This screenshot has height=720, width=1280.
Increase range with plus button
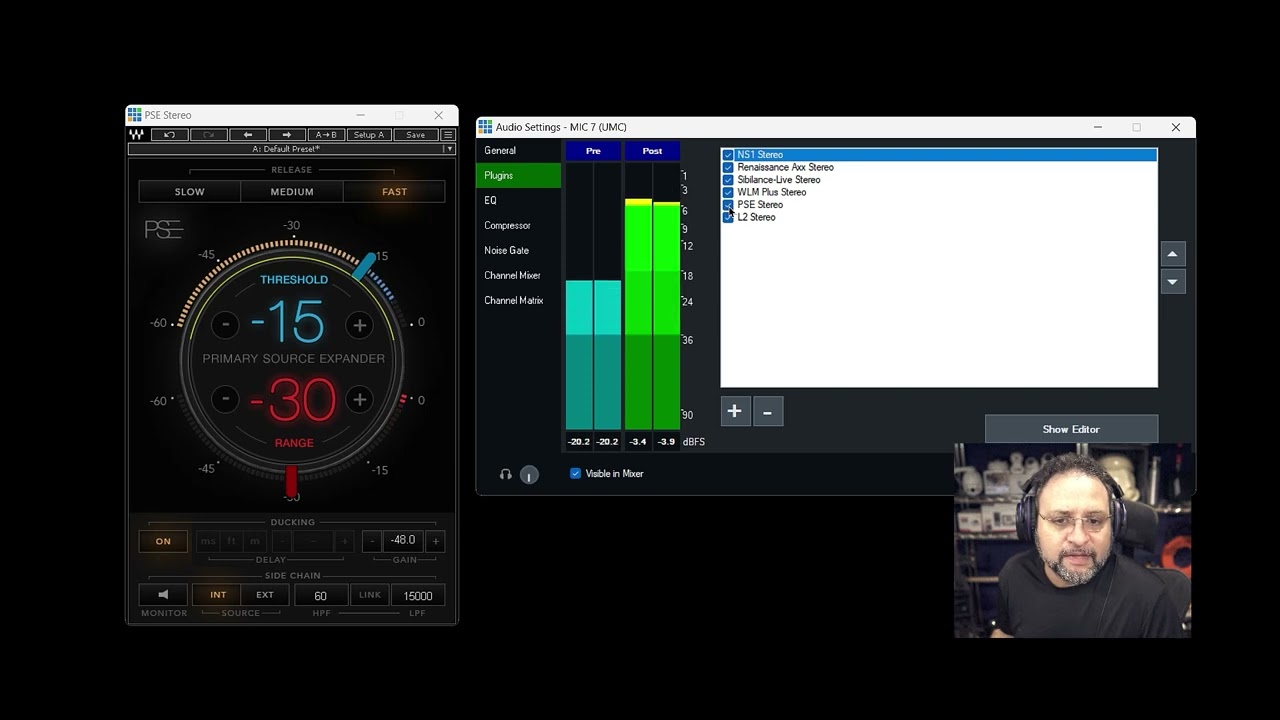coord(359,399)
